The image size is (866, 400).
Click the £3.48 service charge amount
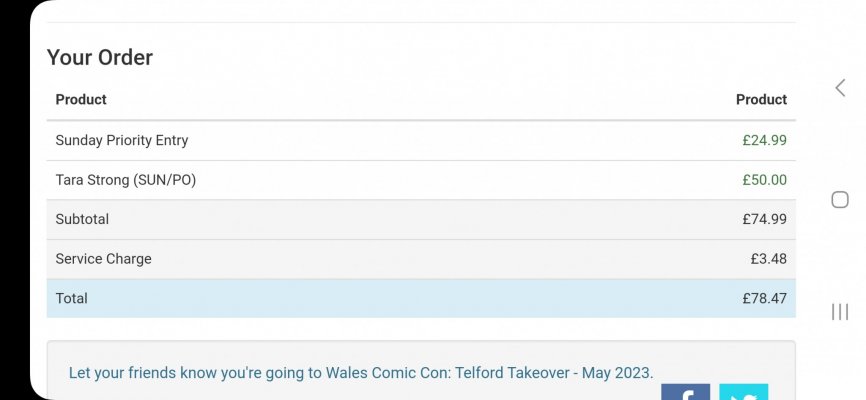768,259
